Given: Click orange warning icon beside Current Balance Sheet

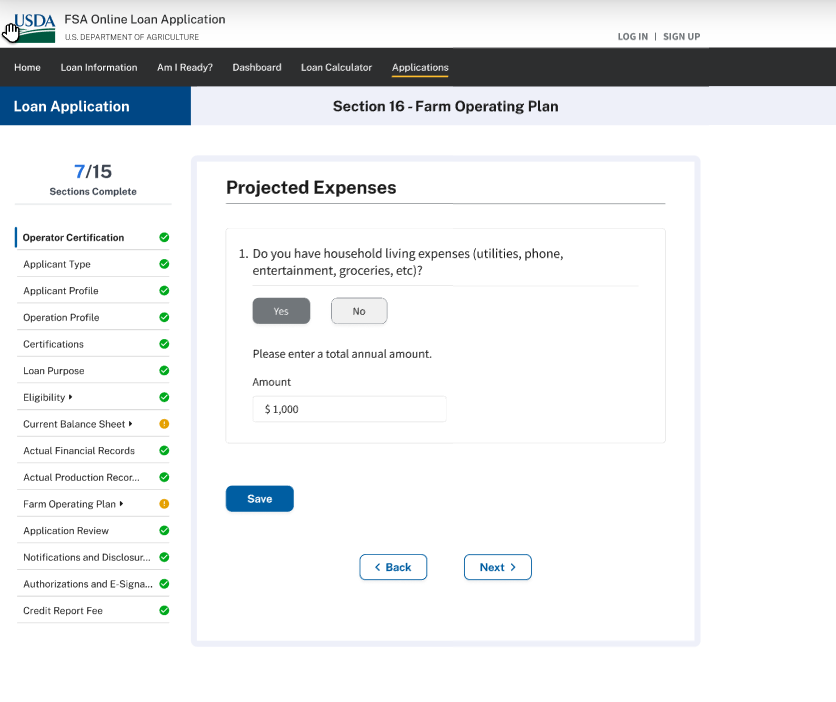Looking at the screenshot, I should pos(164,424).
